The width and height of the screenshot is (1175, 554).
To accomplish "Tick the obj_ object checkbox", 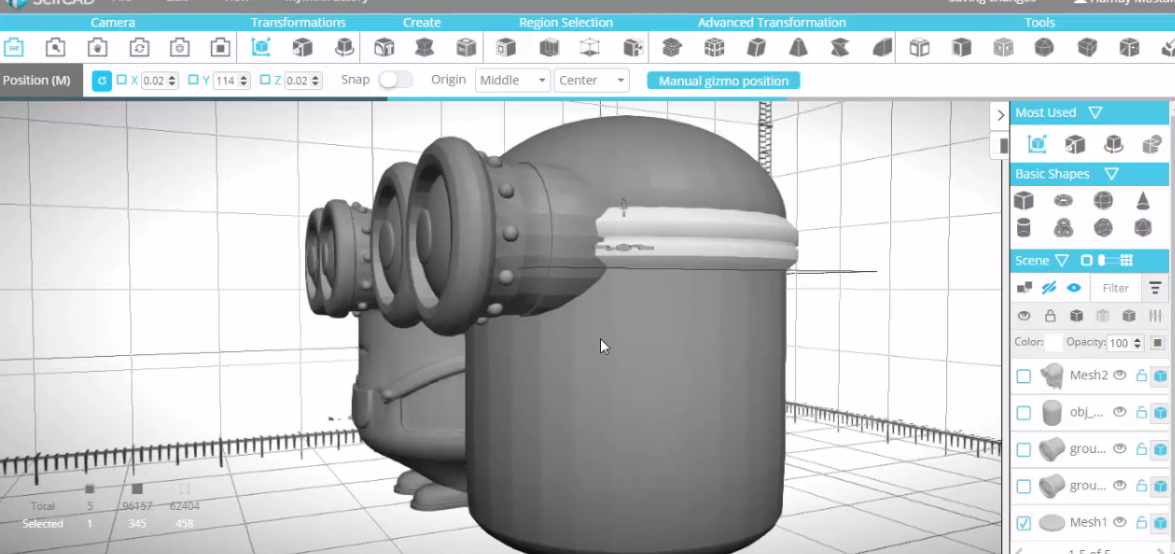I will coord(1024,413).
